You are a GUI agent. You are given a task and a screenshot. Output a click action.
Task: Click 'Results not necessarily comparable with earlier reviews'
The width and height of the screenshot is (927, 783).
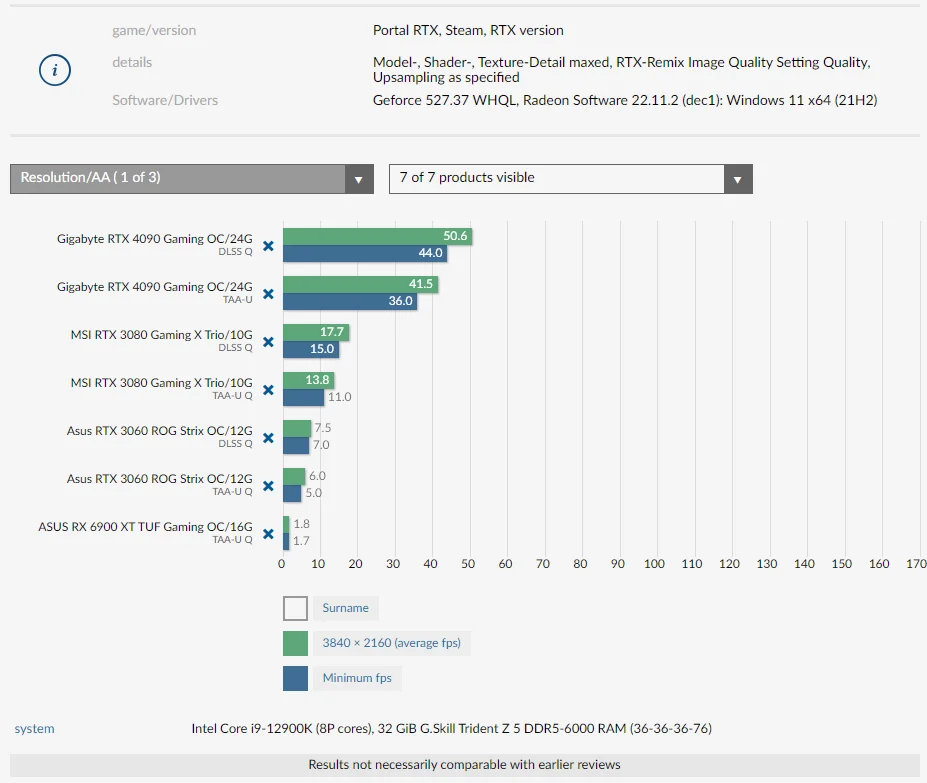pyautogui.click(x=465, y=765)
